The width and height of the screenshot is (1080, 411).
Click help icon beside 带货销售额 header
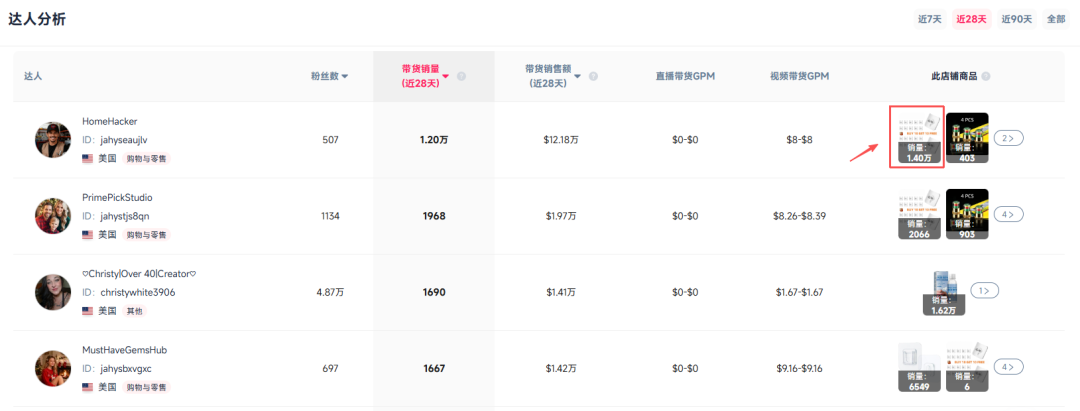pos(593,76)
